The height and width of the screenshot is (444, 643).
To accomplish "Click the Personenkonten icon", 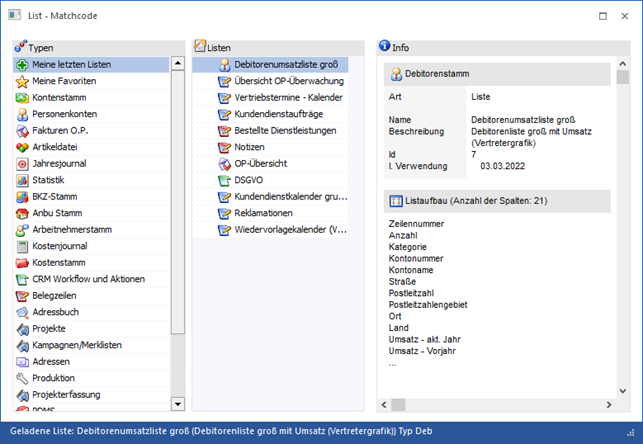I will tap(22, 114).
